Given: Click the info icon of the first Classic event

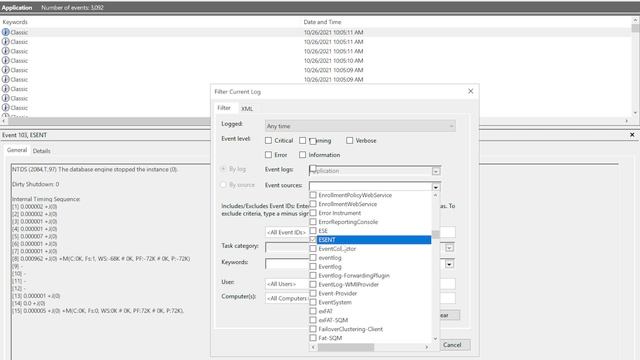Looking at the screenshot, I should pyautogui.click(x=5, y=32).
